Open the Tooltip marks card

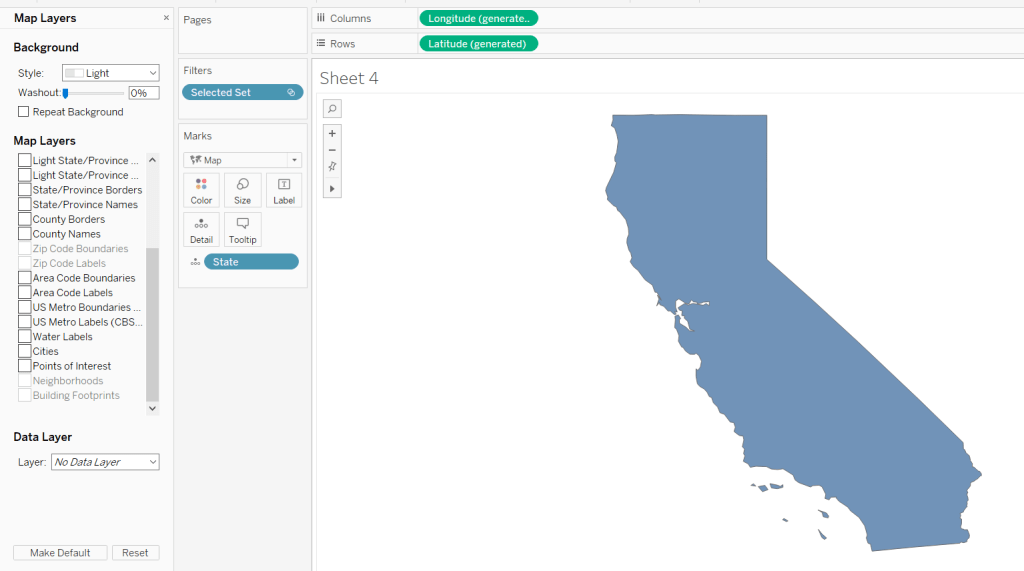[243, 230]
